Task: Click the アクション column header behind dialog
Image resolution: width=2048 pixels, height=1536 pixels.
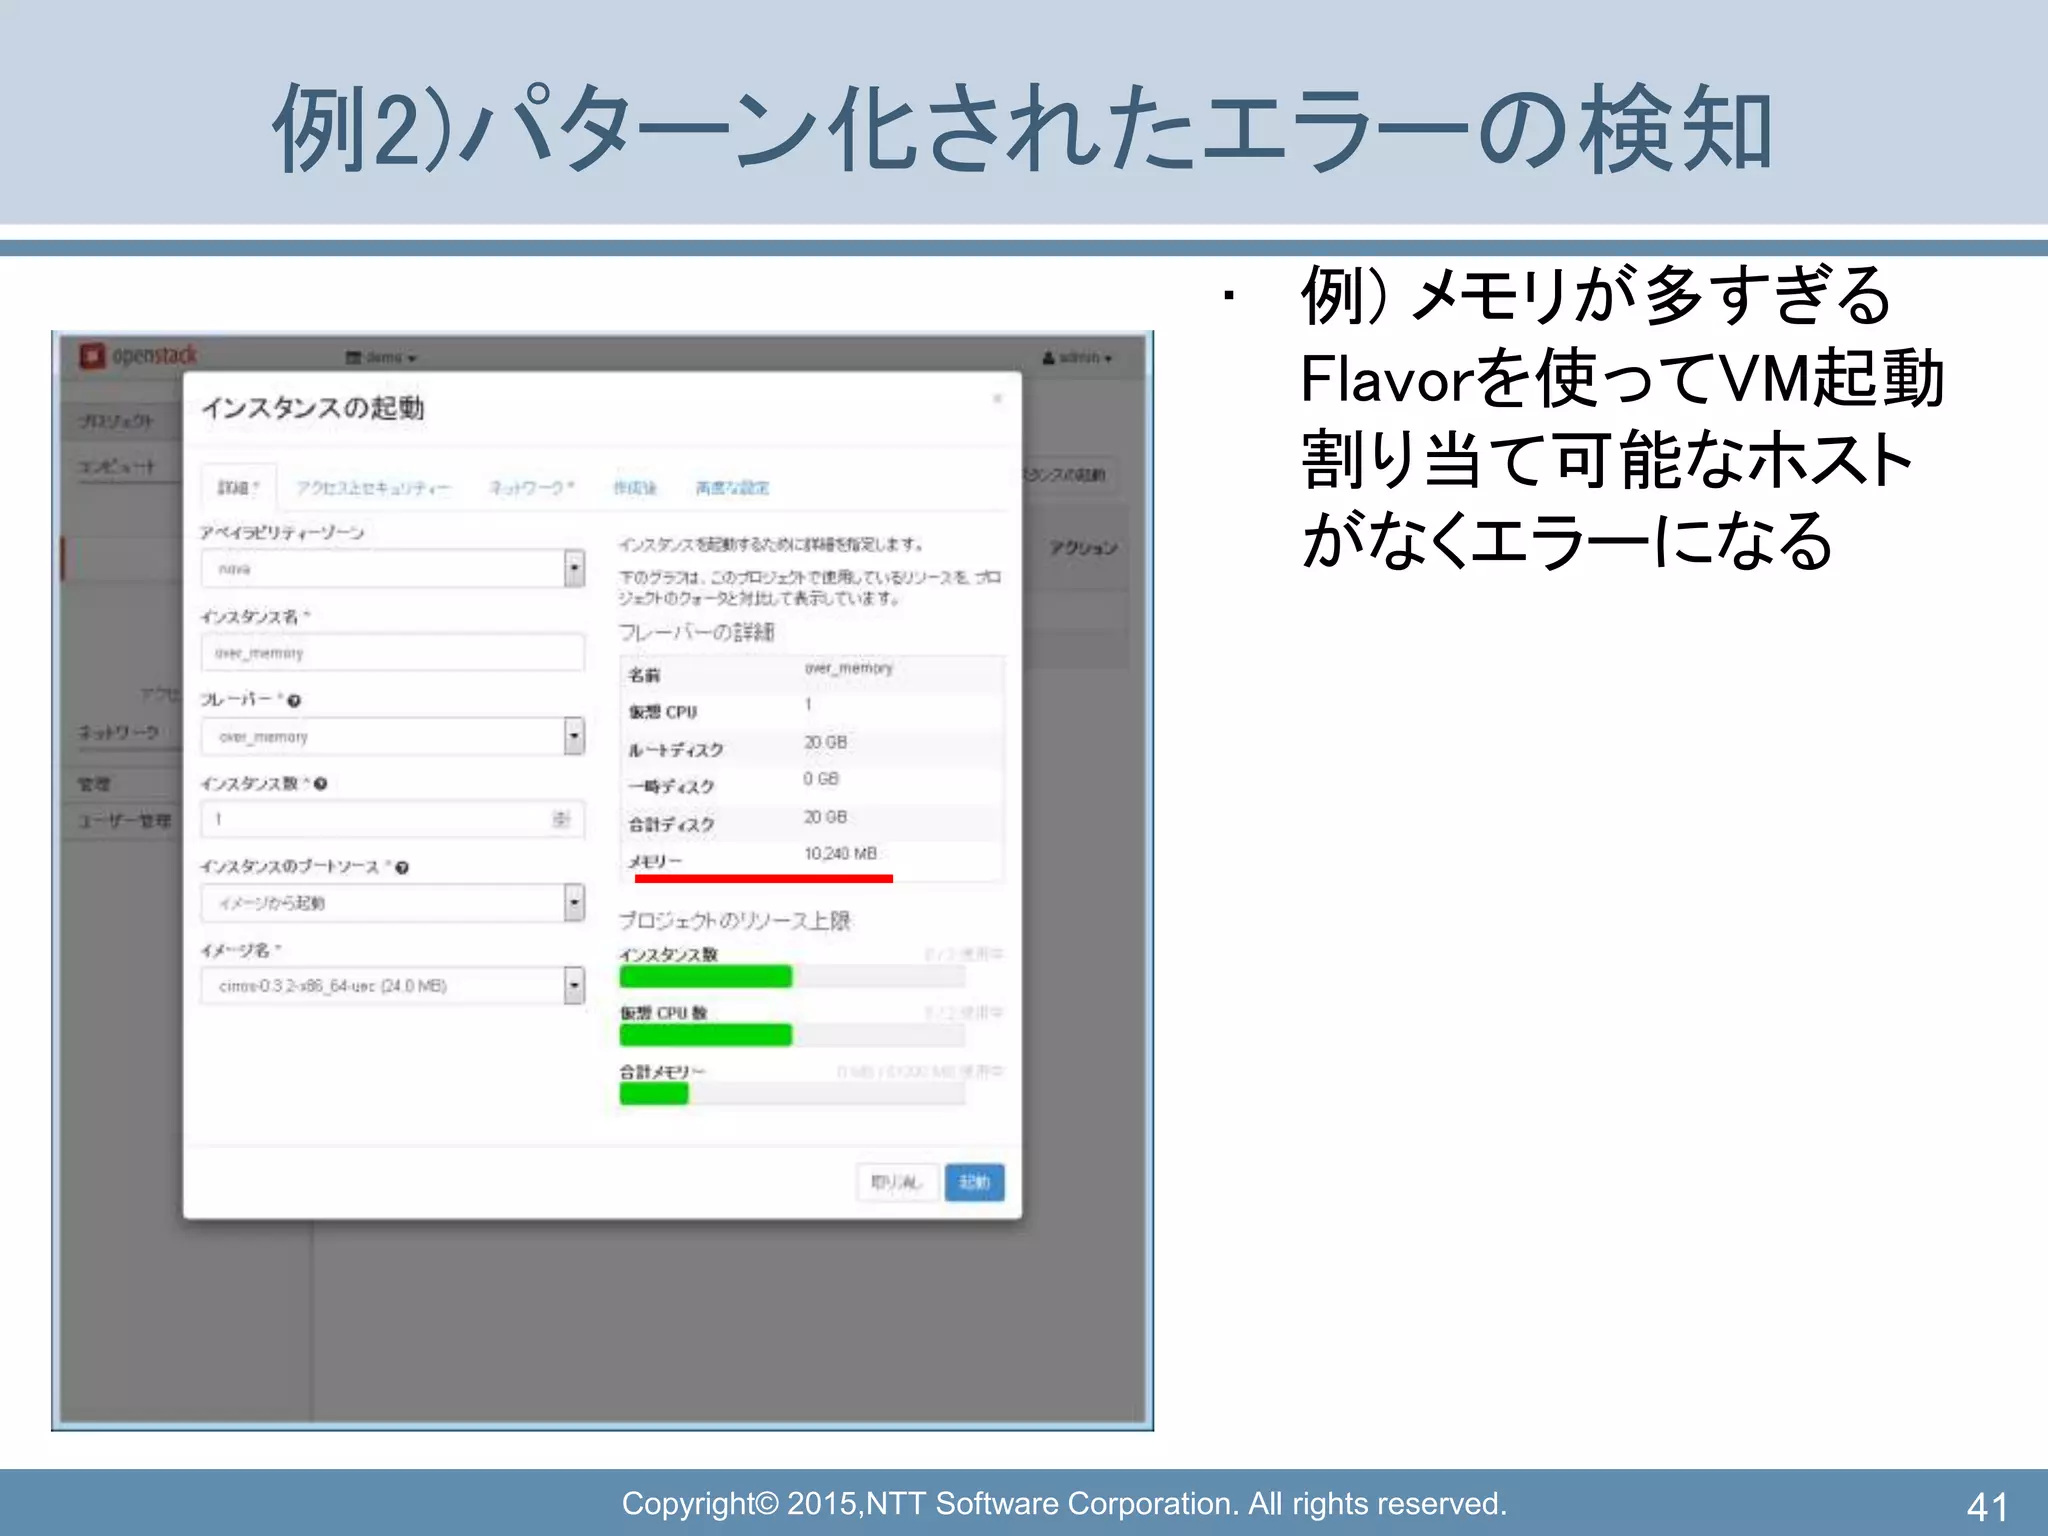Action: point(1082,548)
